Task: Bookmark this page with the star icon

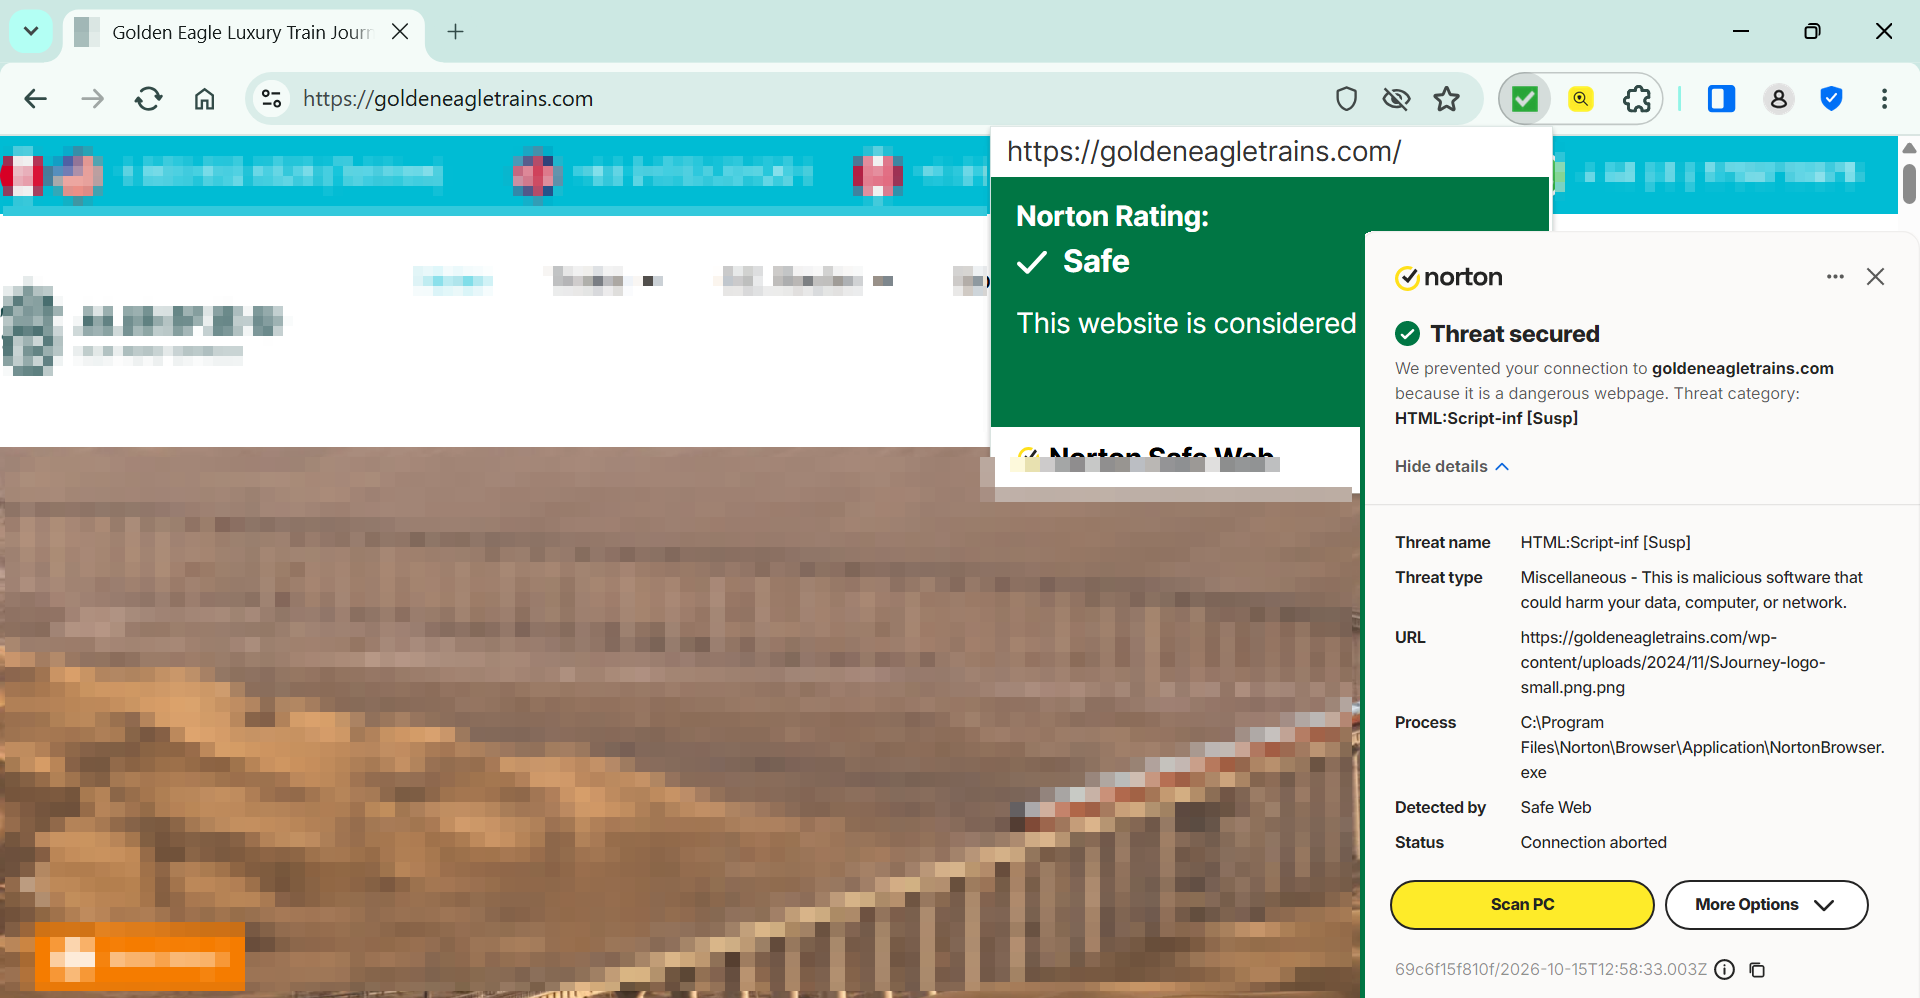Action: (x=1446, y=99)
